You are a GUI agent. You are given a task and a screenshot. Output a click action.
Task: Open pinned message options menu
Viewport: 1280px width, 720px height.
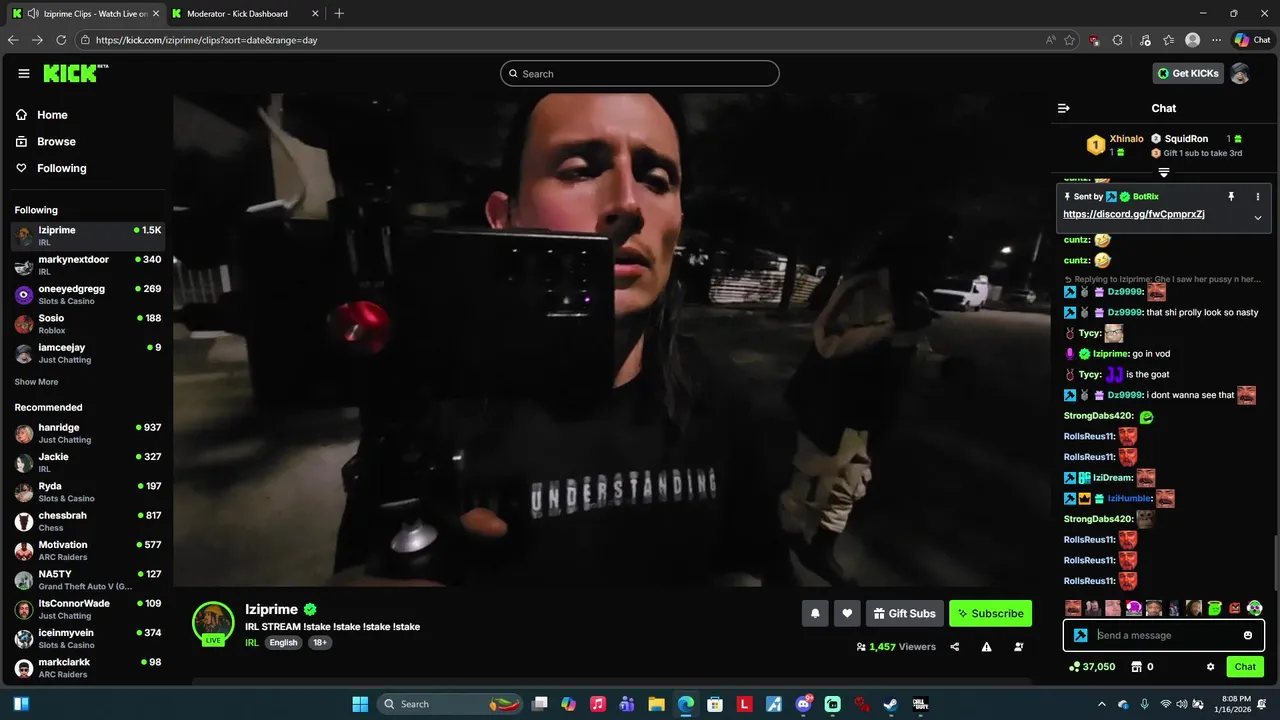(1258, 197)
